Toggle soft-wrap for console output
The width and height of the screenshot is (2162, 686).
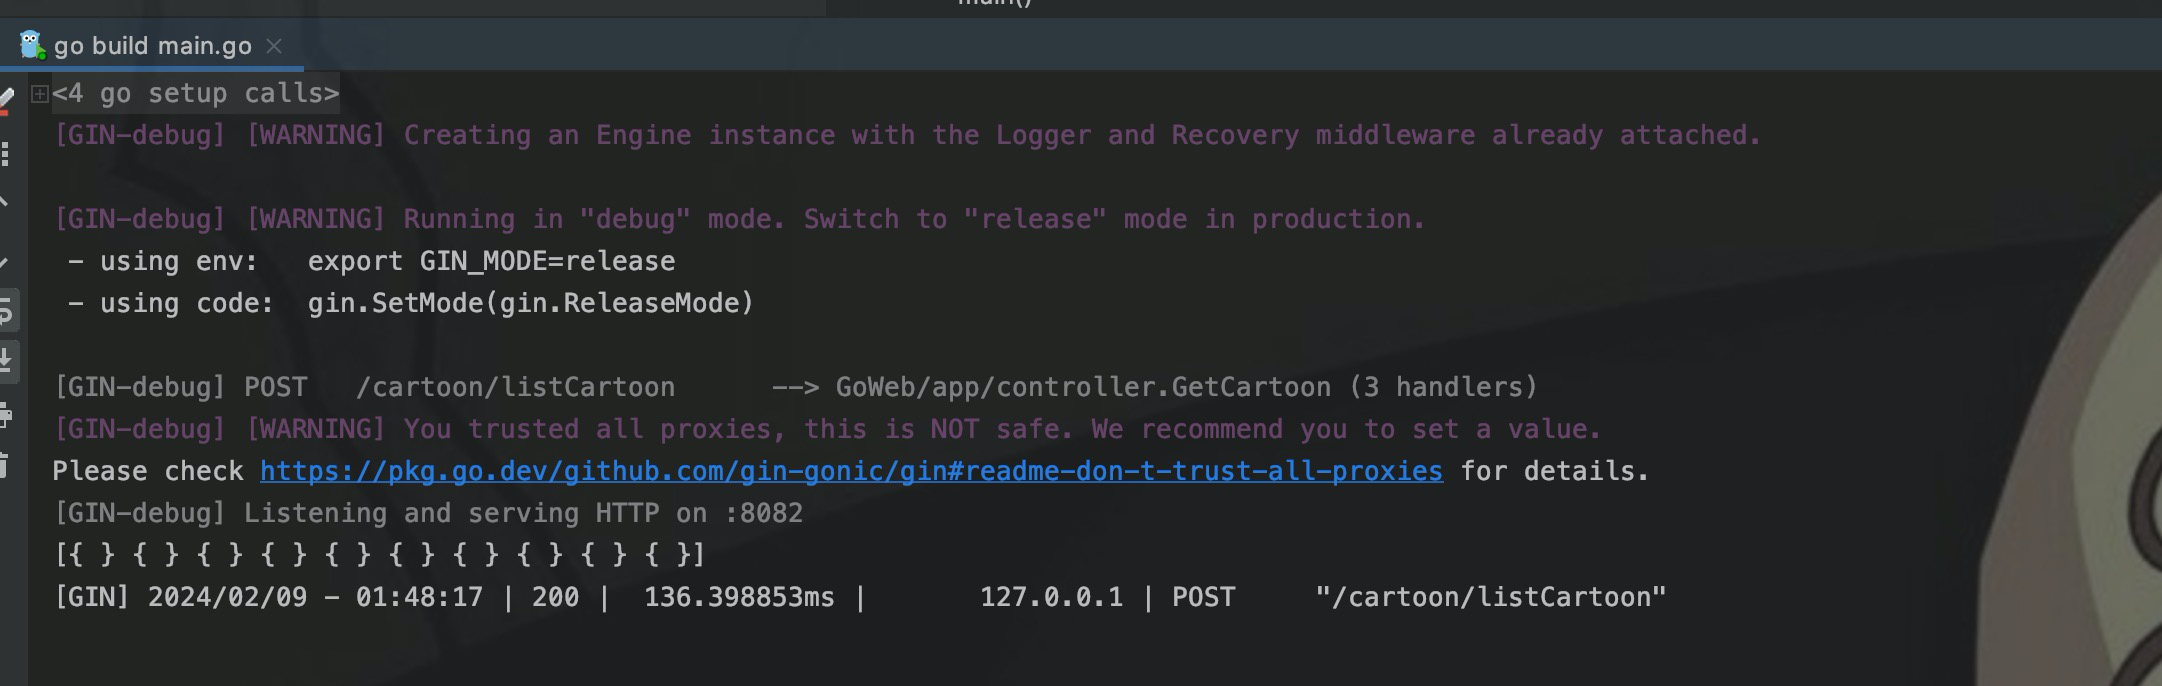pyautogui.click(x=6, y=311)
